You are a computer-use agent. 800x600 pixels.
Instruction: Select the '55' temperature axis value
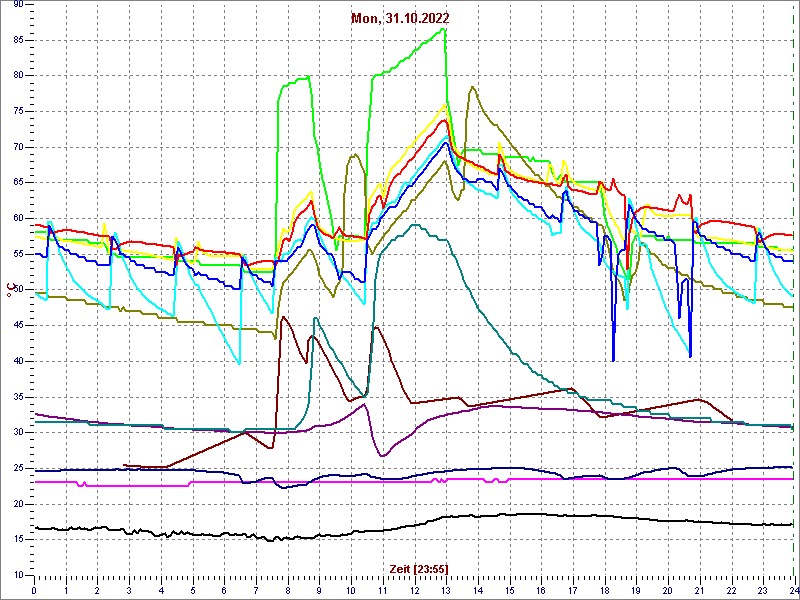click(x=18, y=255)
